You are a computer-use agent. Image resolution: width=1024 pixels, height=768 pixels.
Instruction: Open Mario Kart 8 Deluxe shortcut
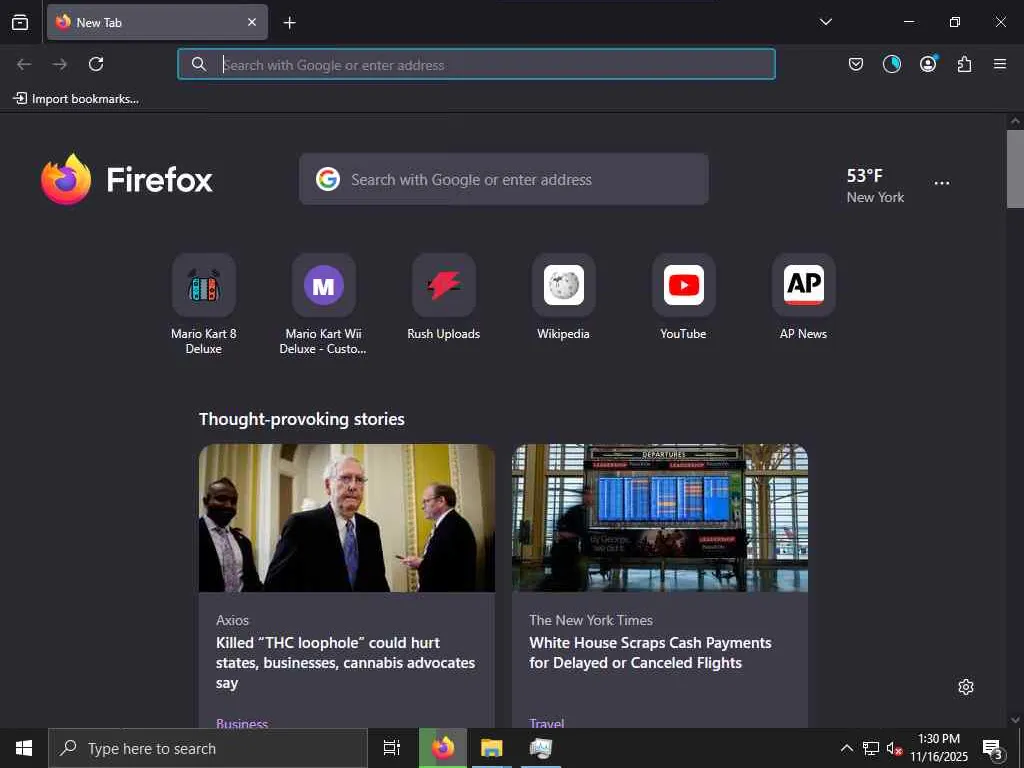(x=204, y=304)
